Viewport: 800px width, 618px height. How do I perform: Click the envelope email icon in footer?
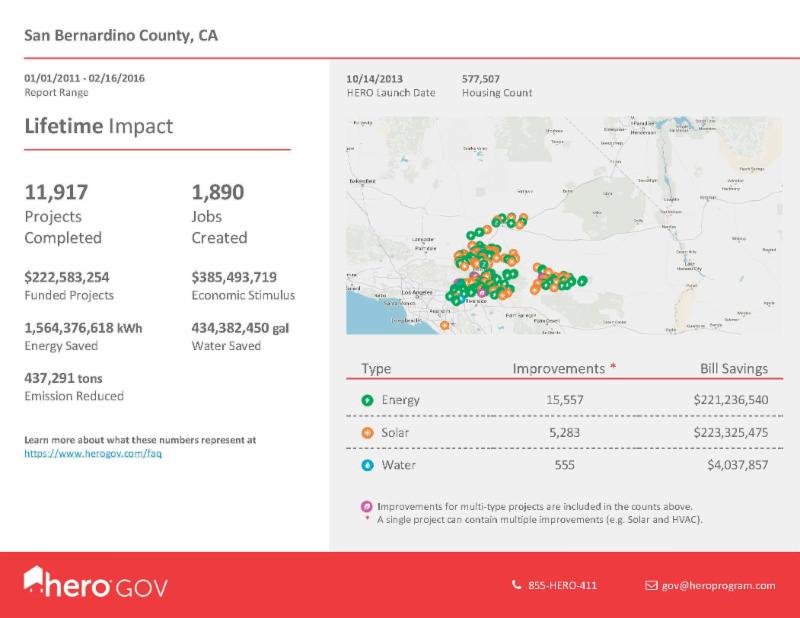pos(651,585)
